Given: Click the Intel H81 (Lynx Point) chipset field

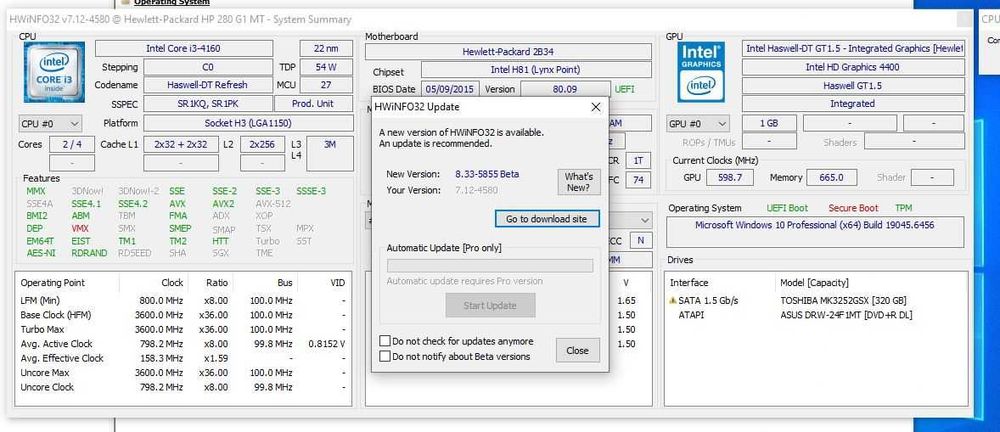Looking at the screenshot, I should [x=536, y=70].
